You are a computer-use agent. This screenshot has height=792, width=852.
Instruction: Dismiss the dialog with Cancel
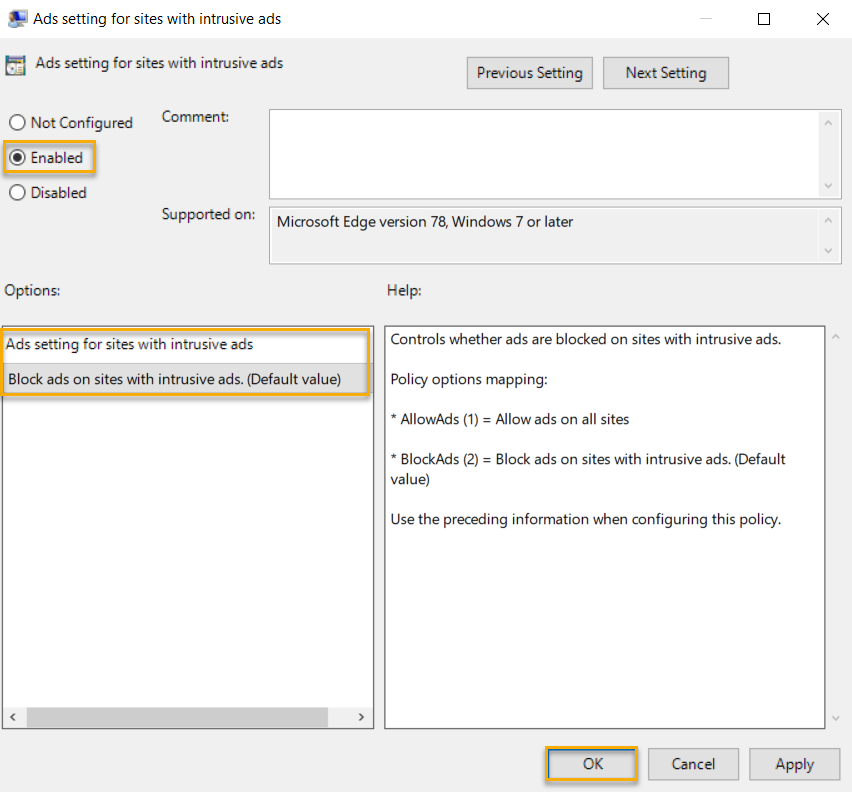(693, 763)
